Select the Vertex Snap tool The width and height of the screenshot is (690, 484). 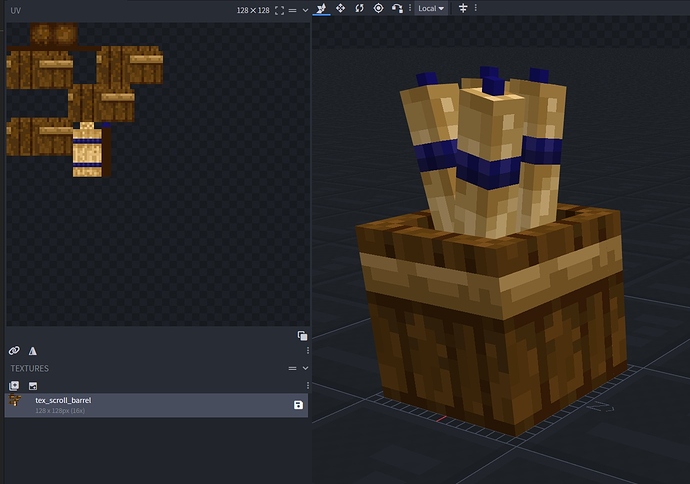point(397,8)
